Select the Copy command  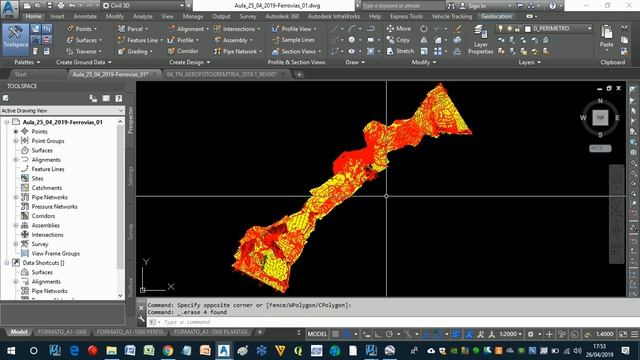click(398, 40)
